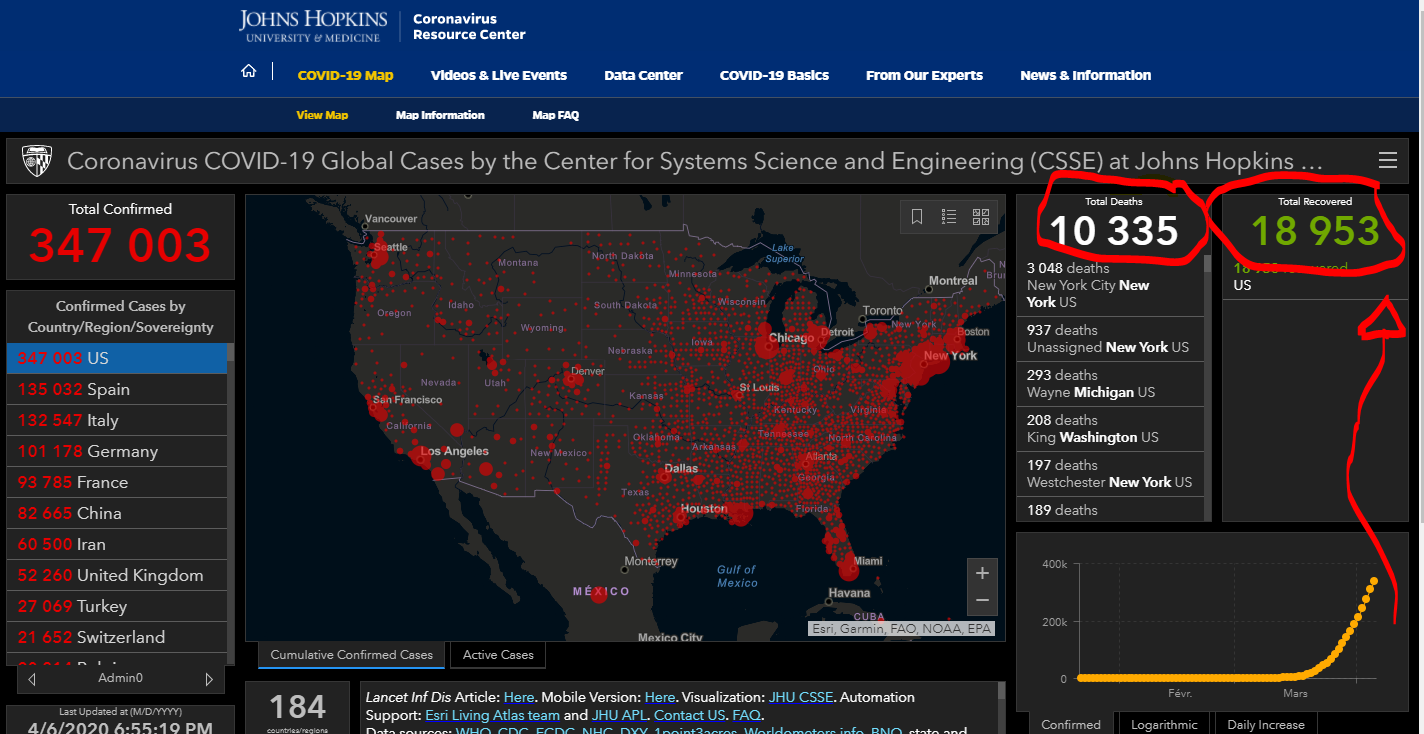This screenshot has width=1424, height=734.
Task: Click the US recovered entry
Action: coord(1314,278)
